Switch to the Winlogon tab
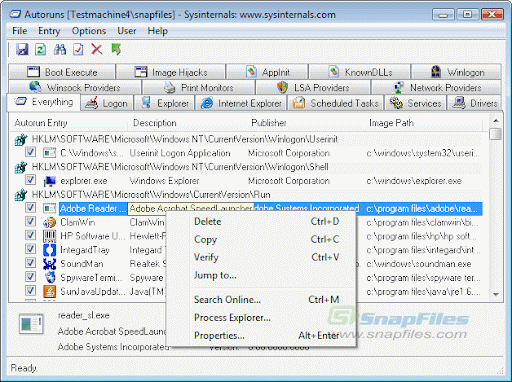This screenshot has height=382, width=512. pos(456,72)
